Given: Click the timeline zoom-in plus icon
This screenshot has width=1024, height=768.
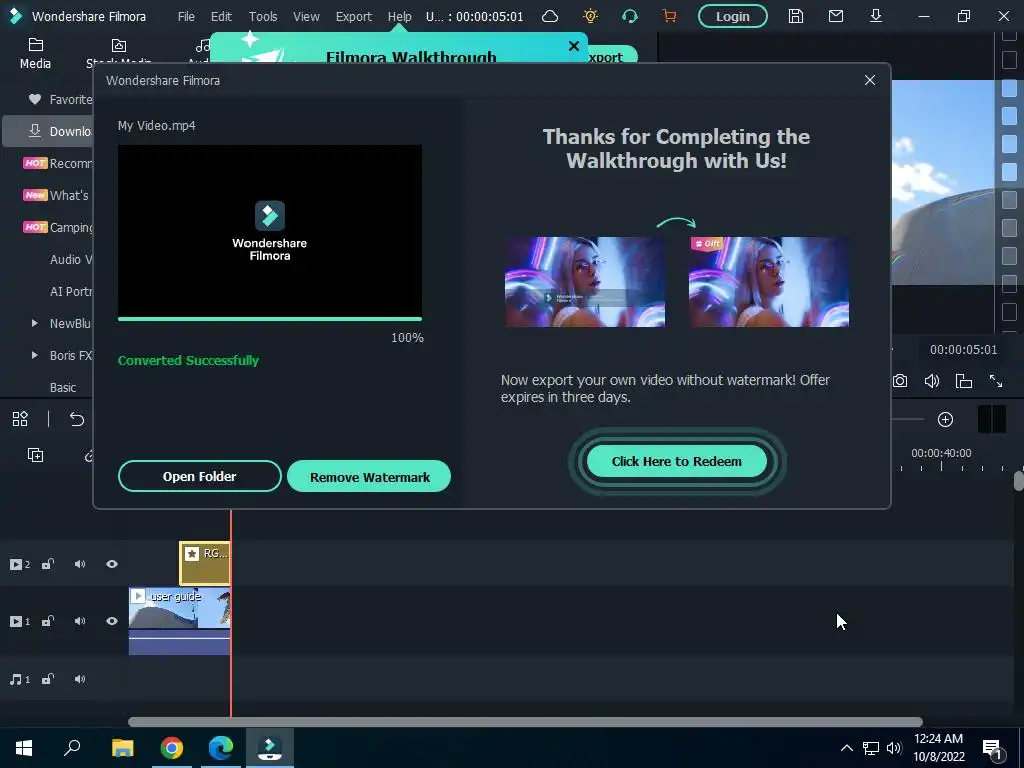Looking at the screenshot, I should 945,419.
